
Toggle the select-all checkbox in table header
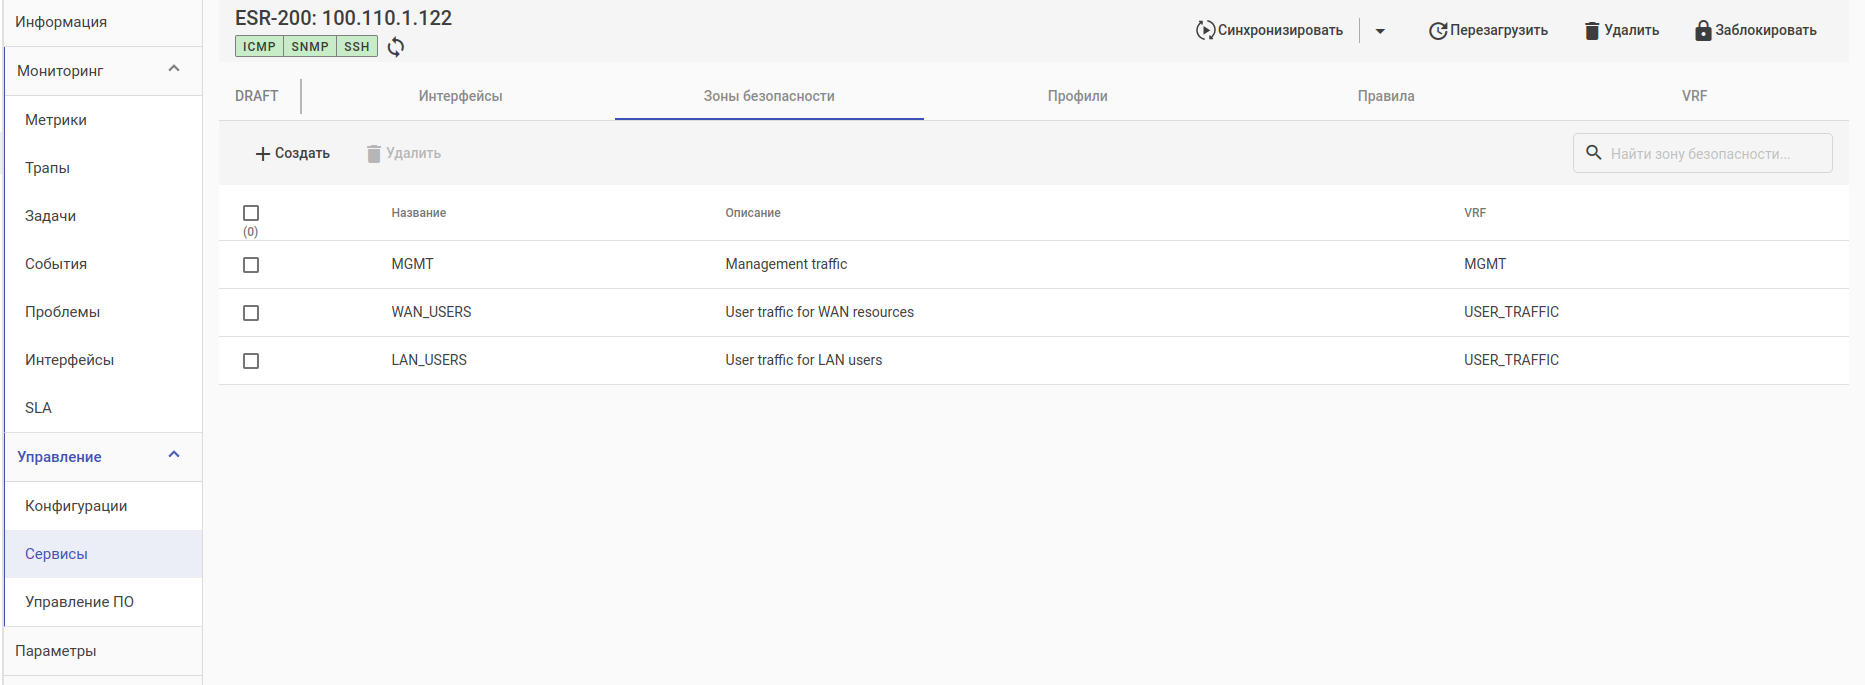(x=251, y=213)
